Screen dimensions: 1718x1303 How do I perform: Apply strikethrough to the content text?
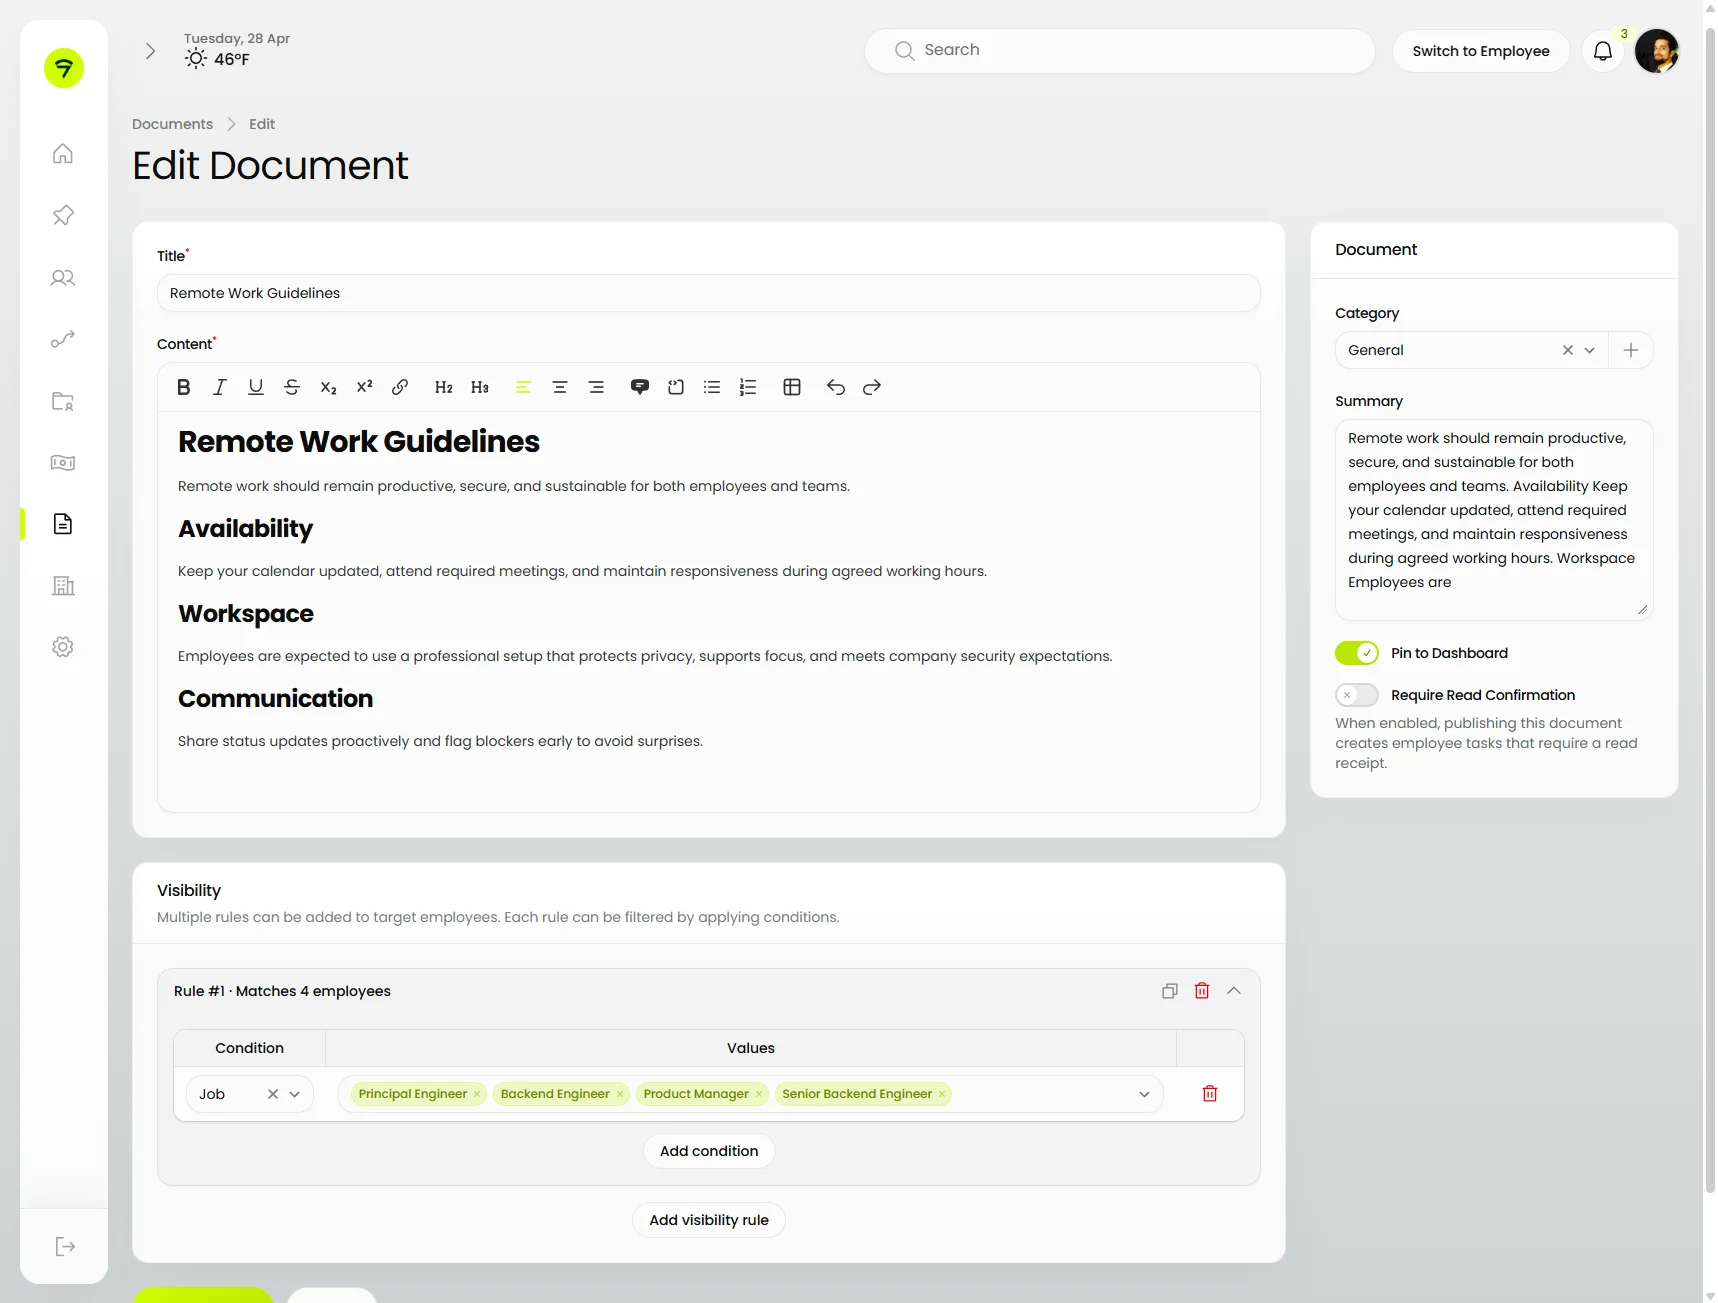tap(292, 387)
